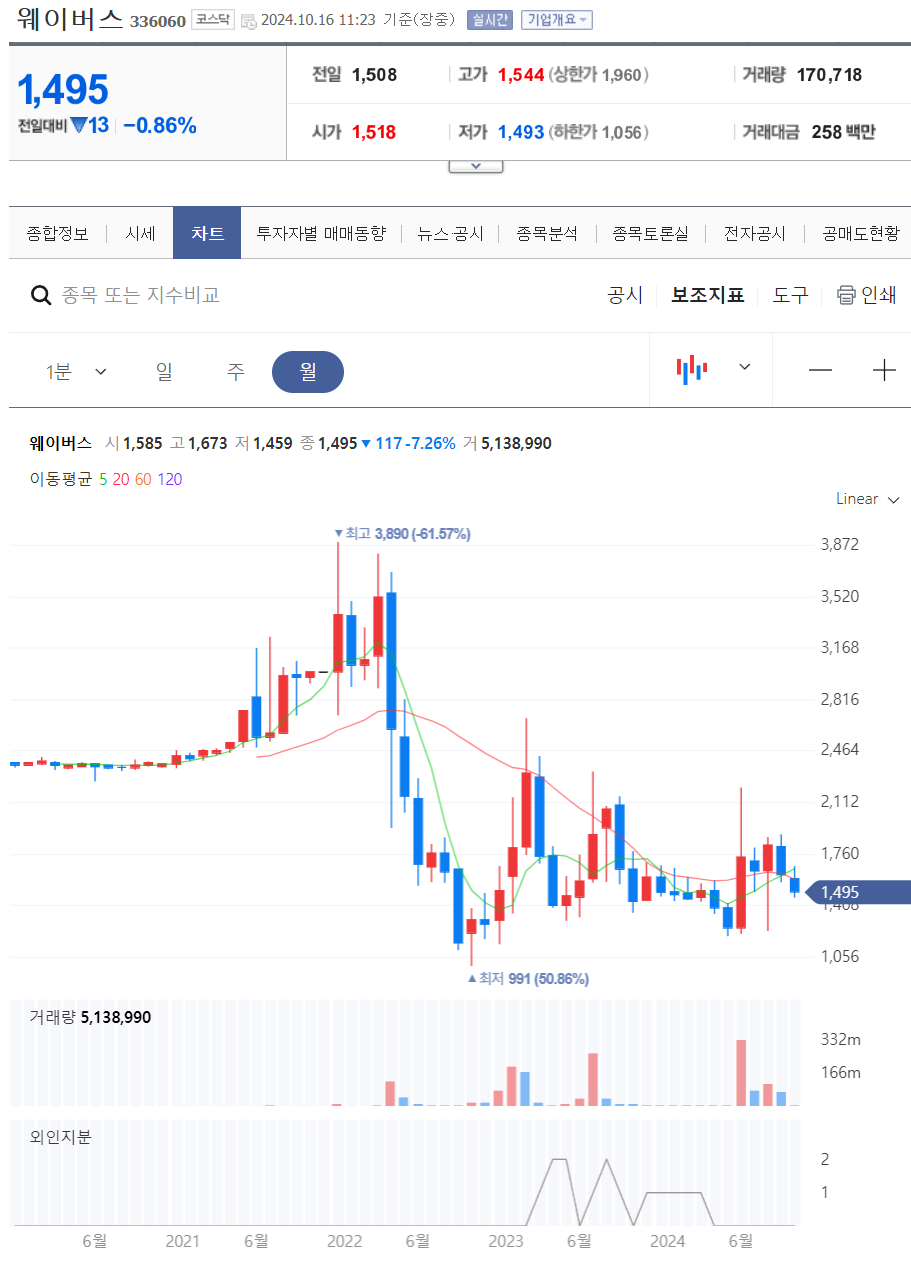Expand the 1분 minute interval dropdown
This screenshot has height=1262, width=911.
tap(76, 372)
